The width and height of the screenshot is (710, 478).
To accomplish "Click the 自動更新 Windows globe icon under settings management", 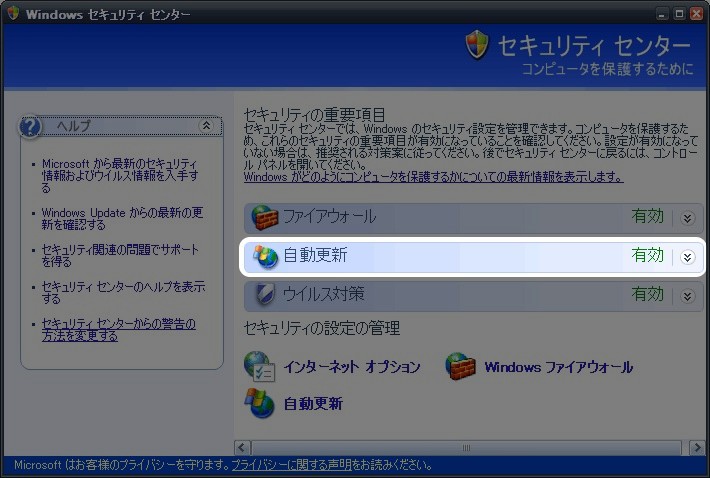I will pyautogui.click(x=259, y=402).
